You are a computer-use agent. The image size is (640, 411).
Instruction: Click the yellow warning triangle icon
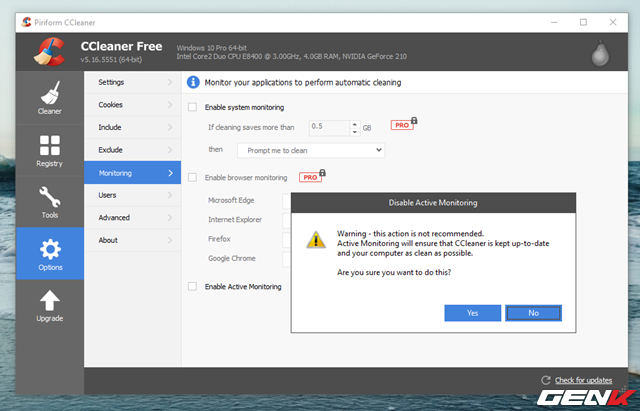click(x=316, y=240)
